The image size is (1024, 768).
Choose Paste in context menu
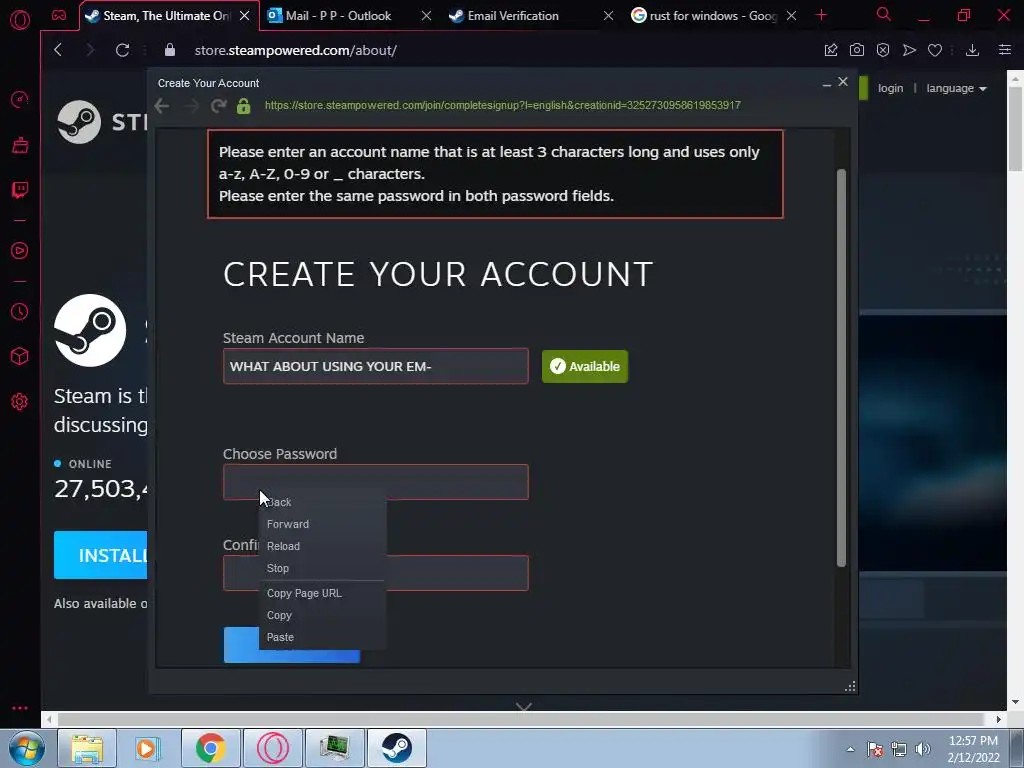click(x=323, y=637)
